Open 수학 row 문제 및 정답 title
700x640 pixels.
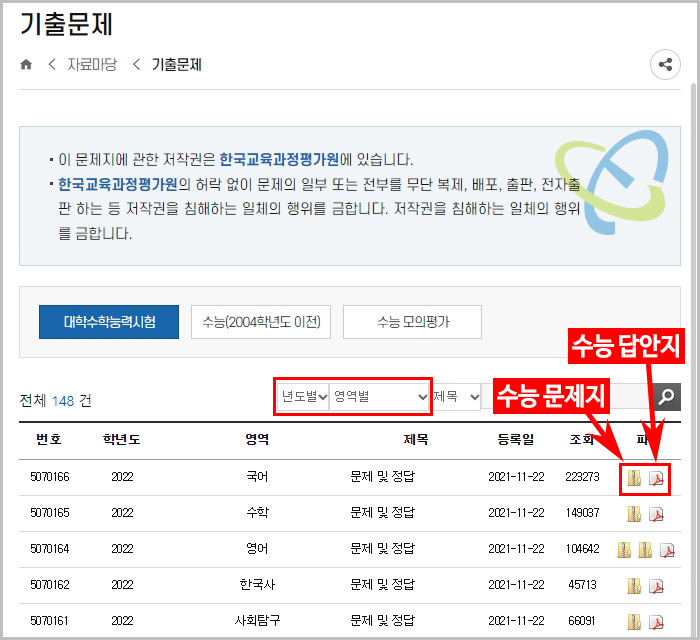pos(383,512)
